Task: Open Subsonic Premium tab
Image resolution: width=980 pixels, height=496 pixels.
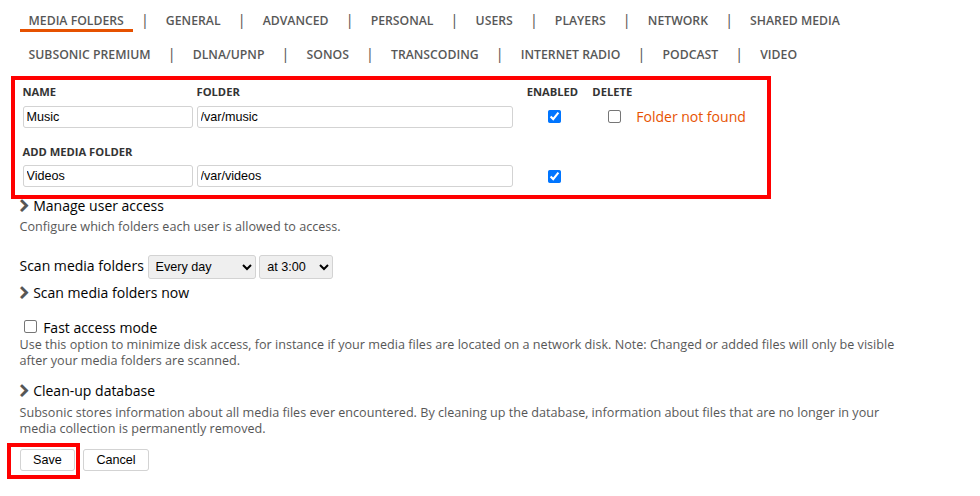Action: (x=89, y=54)
